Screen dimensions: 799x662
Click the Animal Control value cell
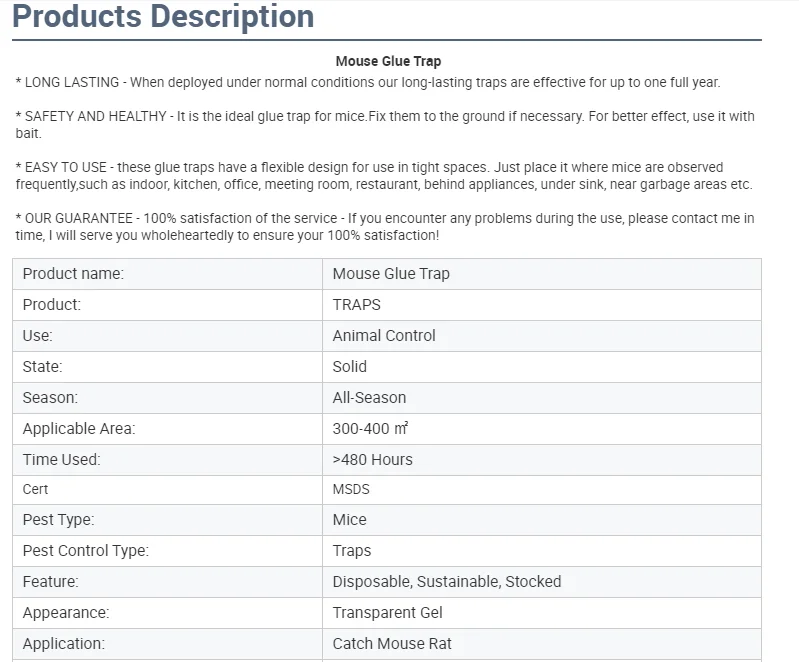(384, 336)
